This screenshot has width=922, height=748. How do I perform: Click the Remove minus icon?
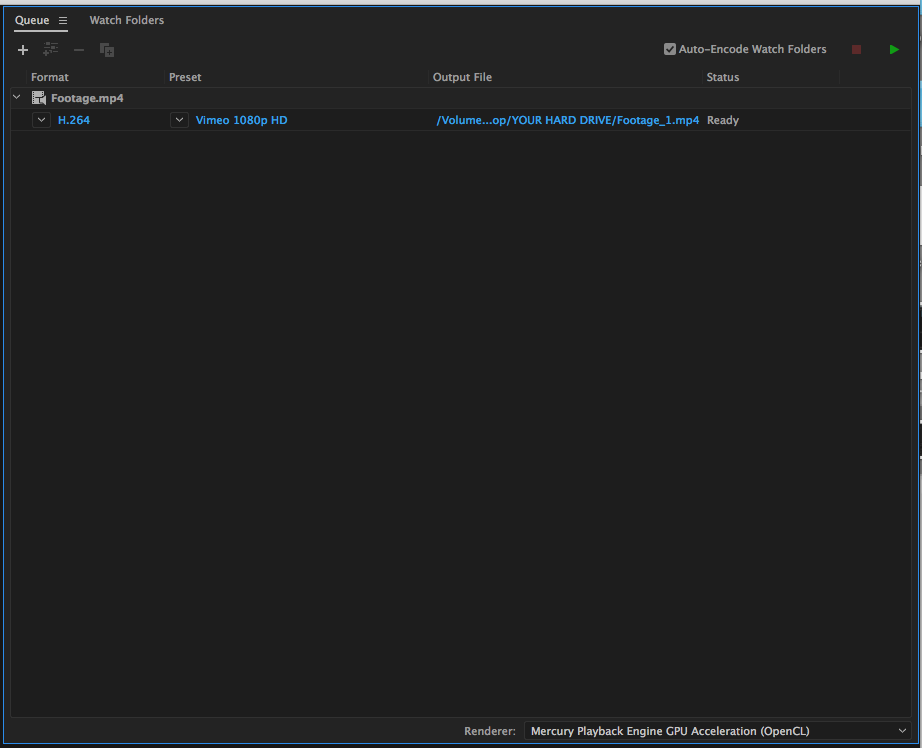click(79, 50)
